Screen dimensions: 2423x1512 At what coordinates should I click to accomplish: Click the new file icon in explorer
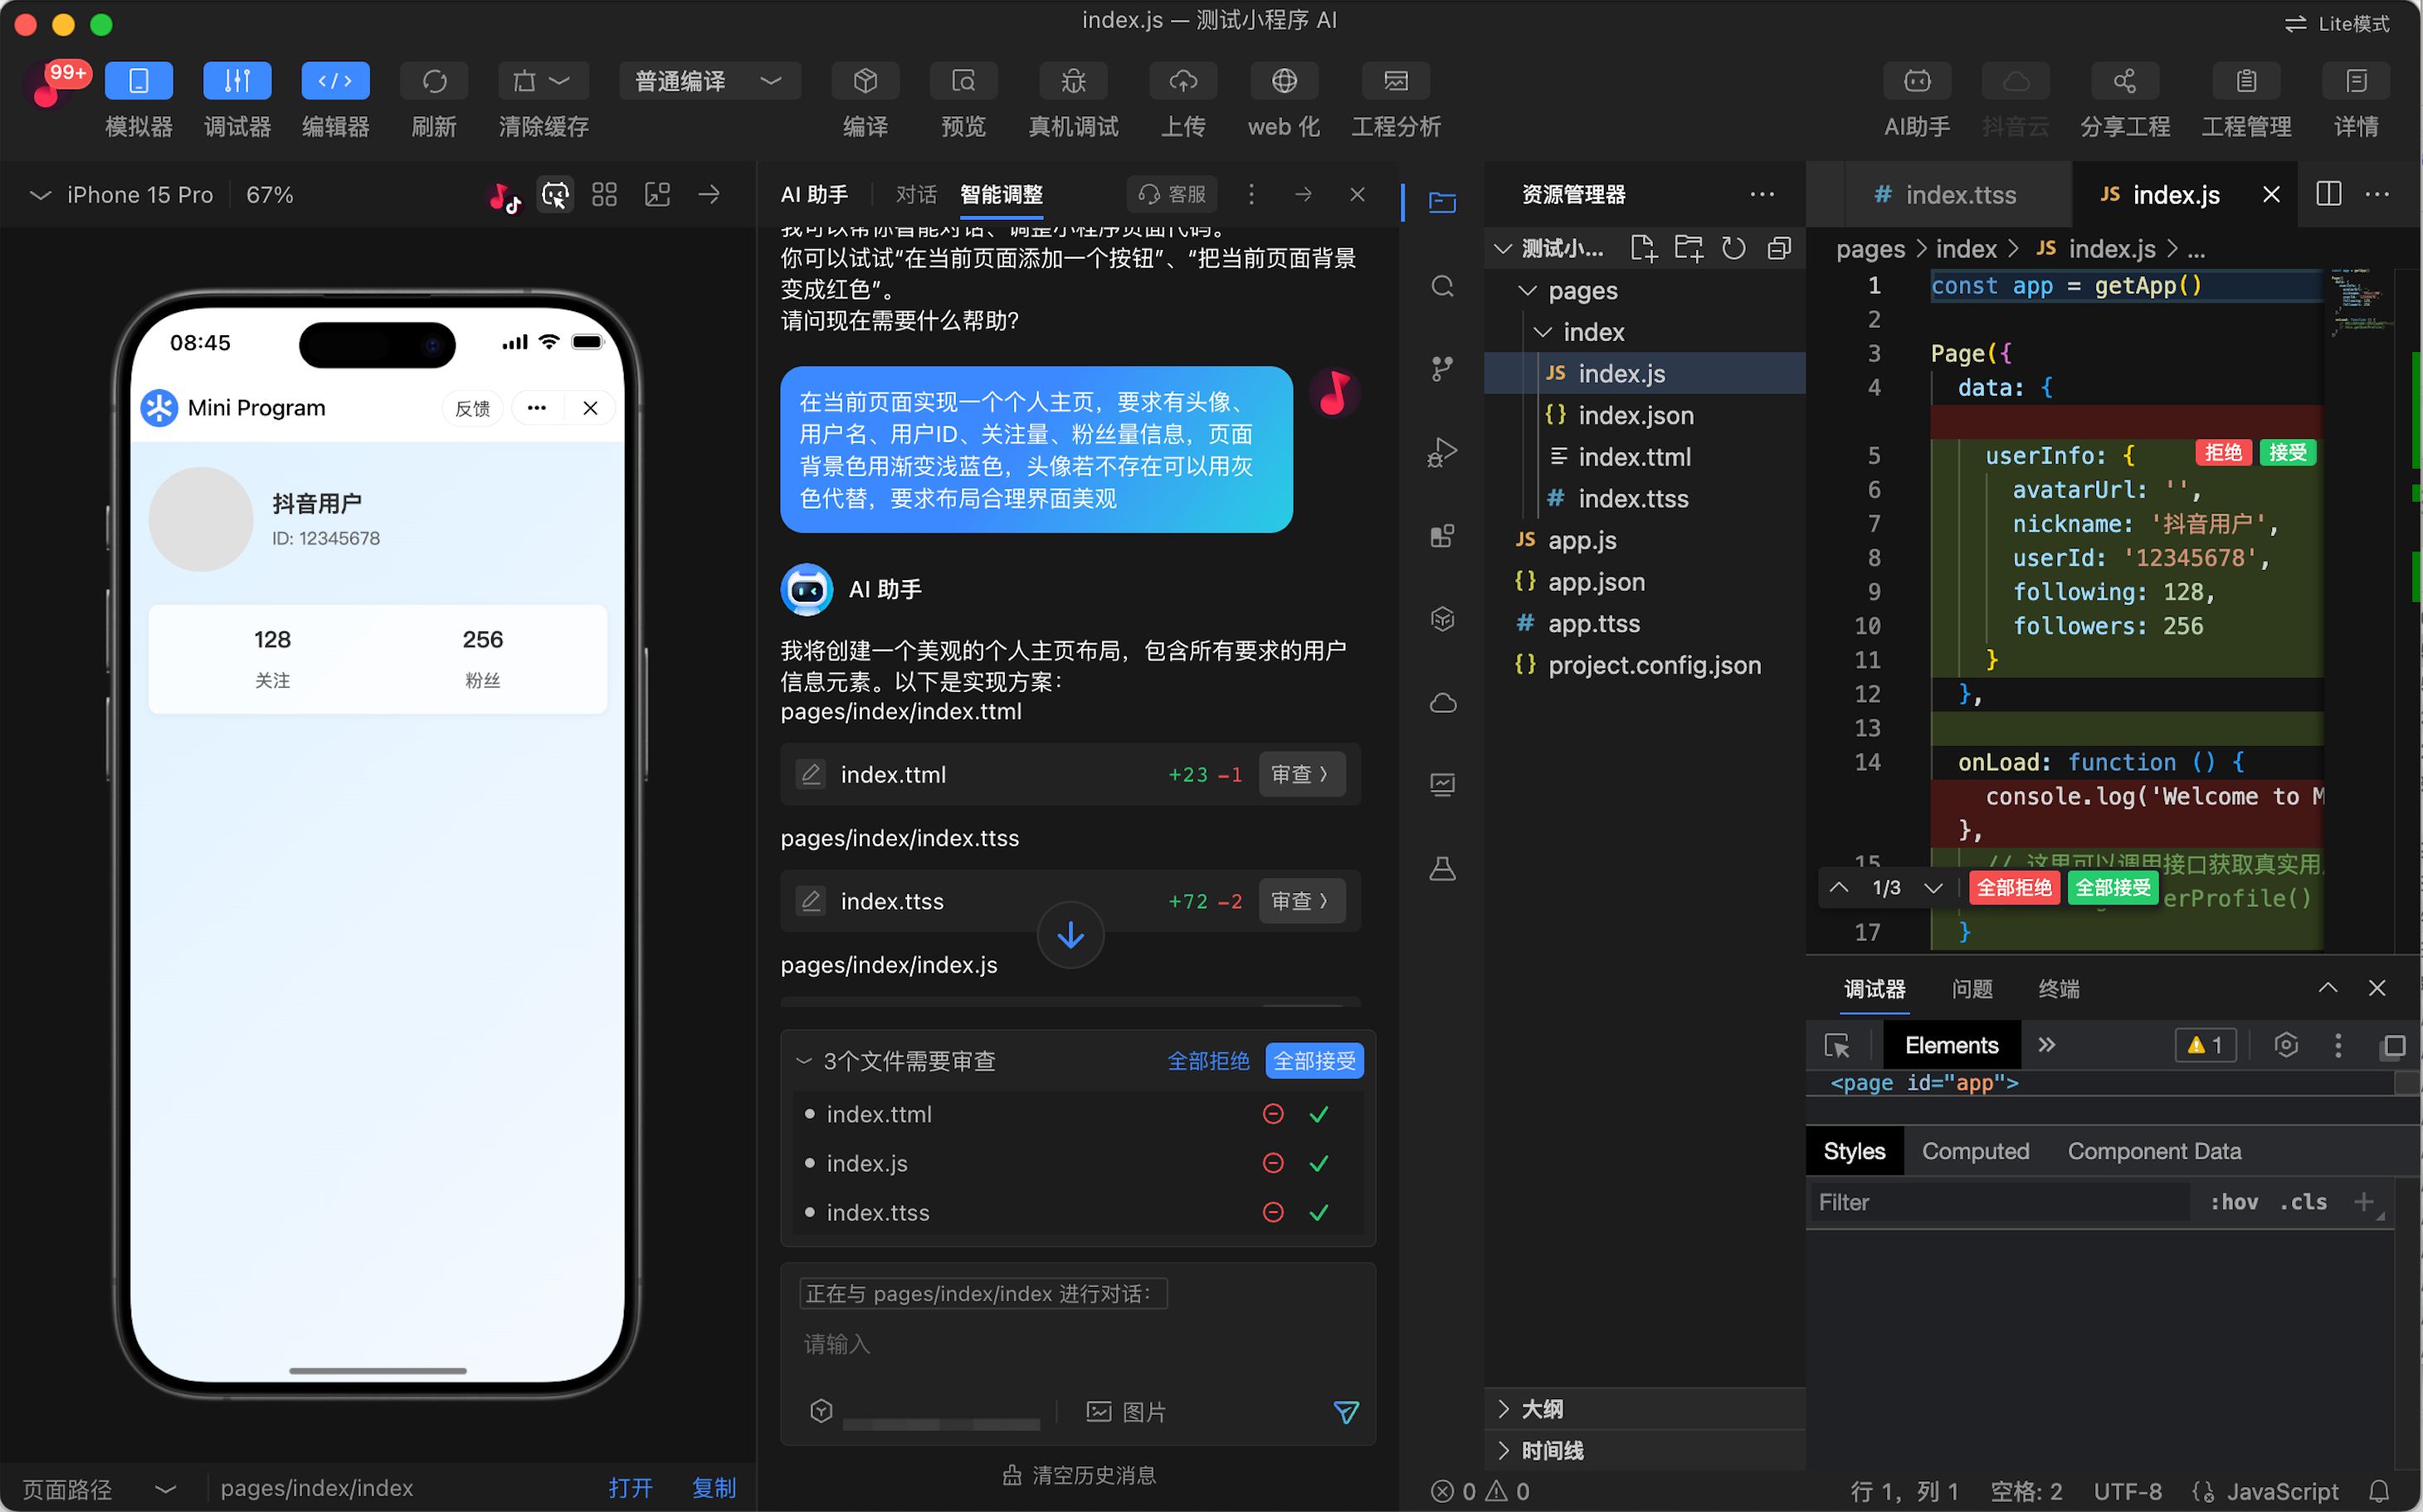1643,248
